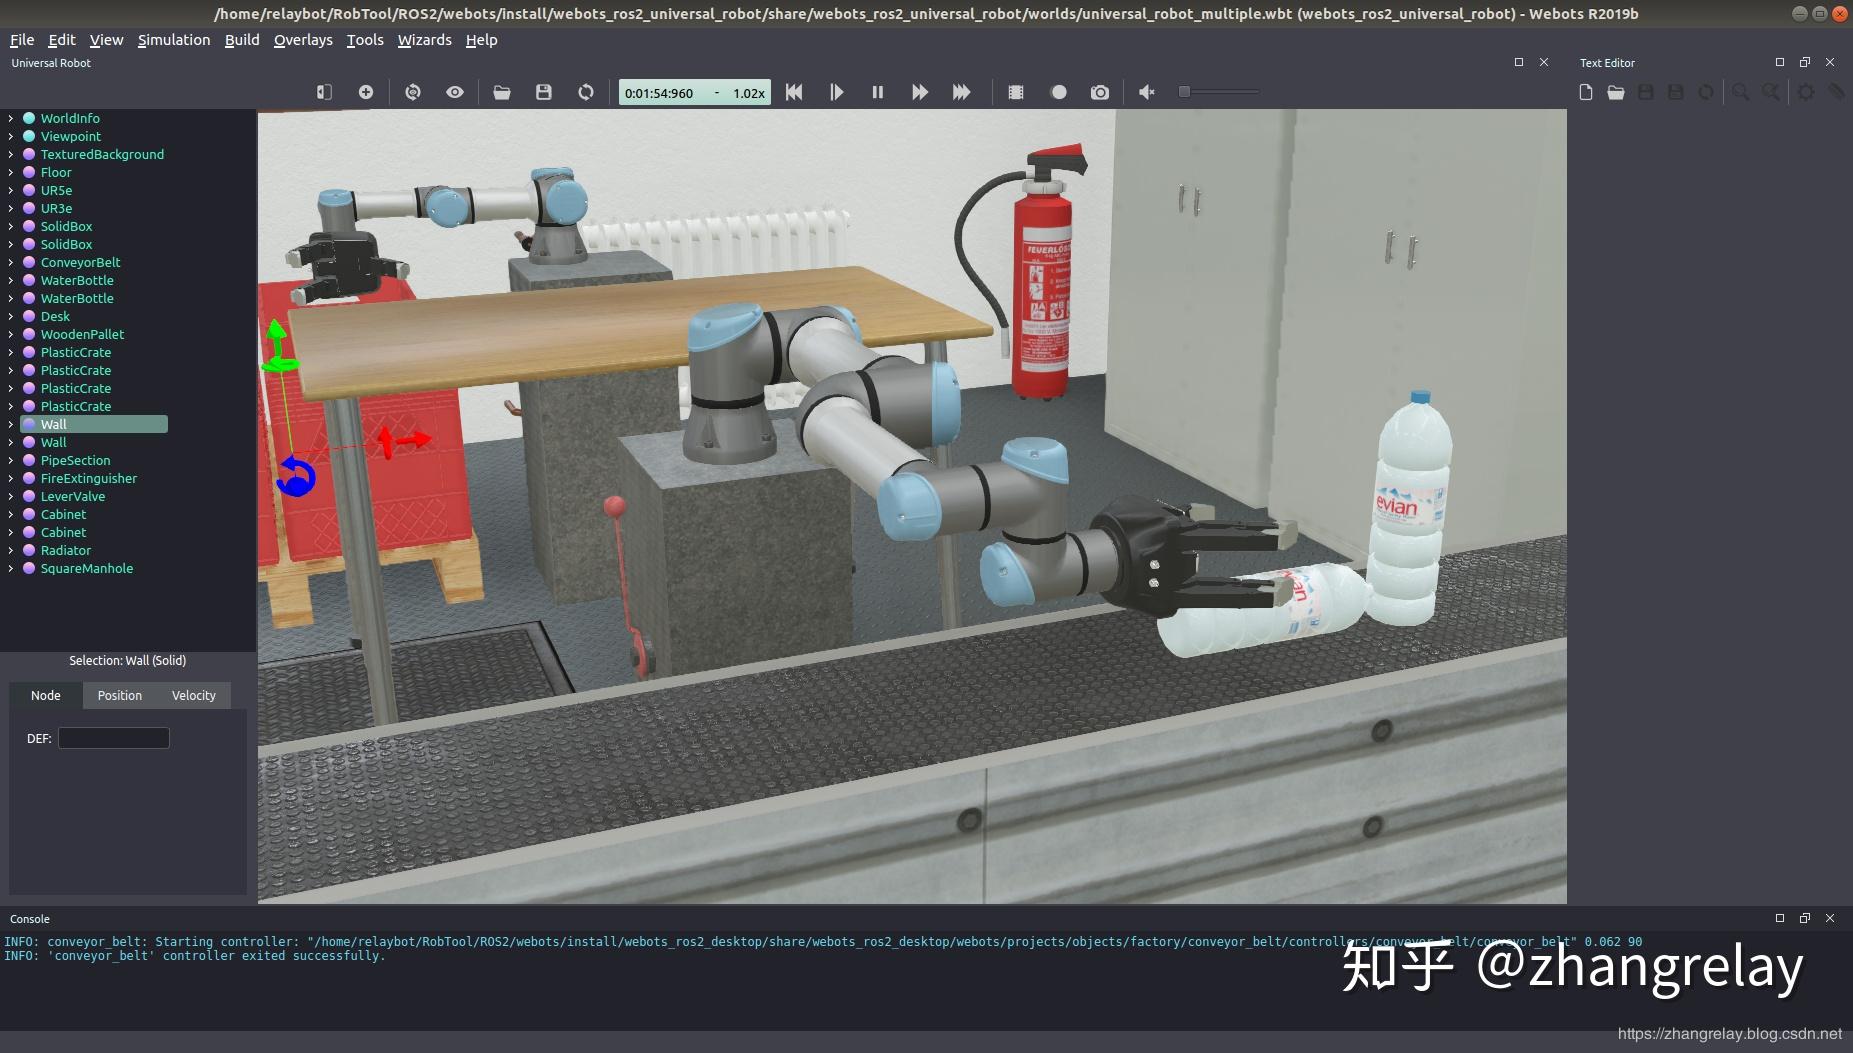Image resolution: width=1853 pixels, height=1053 pixels.
Task: Open a file in the Text Editor
Action: tap(1614, 92)
